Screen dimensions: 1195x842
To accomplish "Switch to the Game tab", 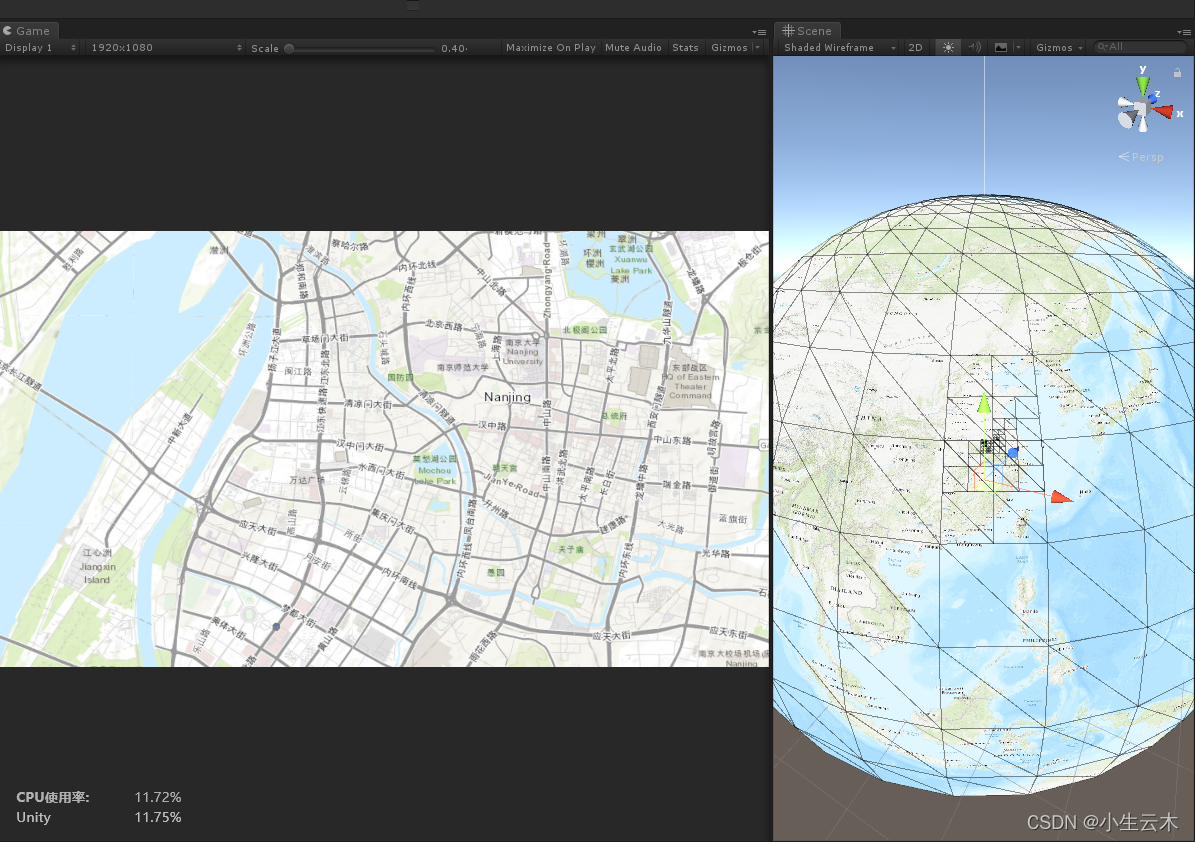I will pos(29,30).
